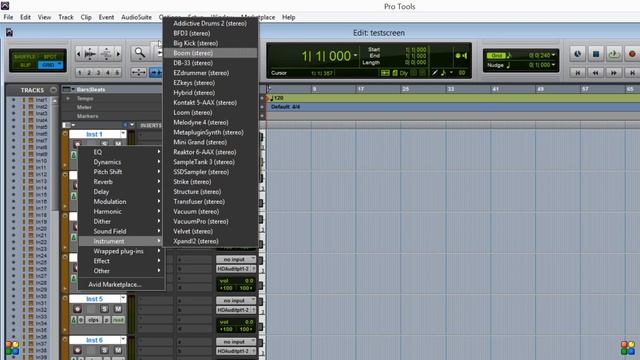The height and width of the screenshot is (360, 640).
Task: Expand the Reverb plug-in submenu
Action: click(121, 182)
